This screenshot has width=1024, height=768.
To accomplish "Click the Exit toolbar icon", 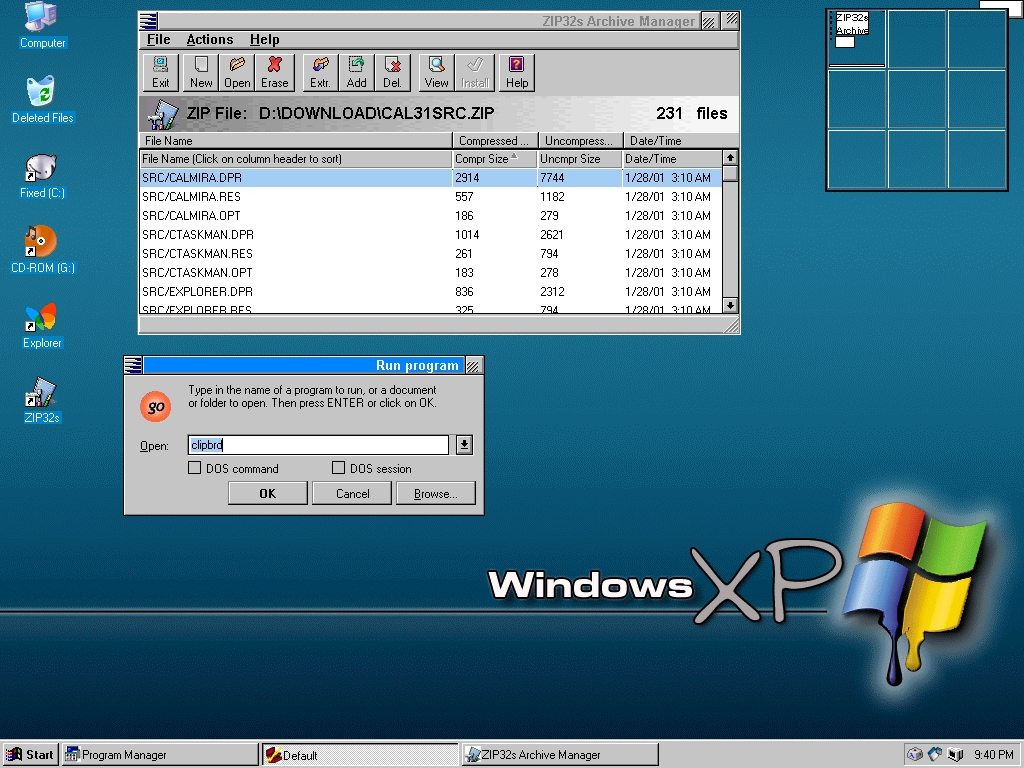I will [x=161, y=72].
